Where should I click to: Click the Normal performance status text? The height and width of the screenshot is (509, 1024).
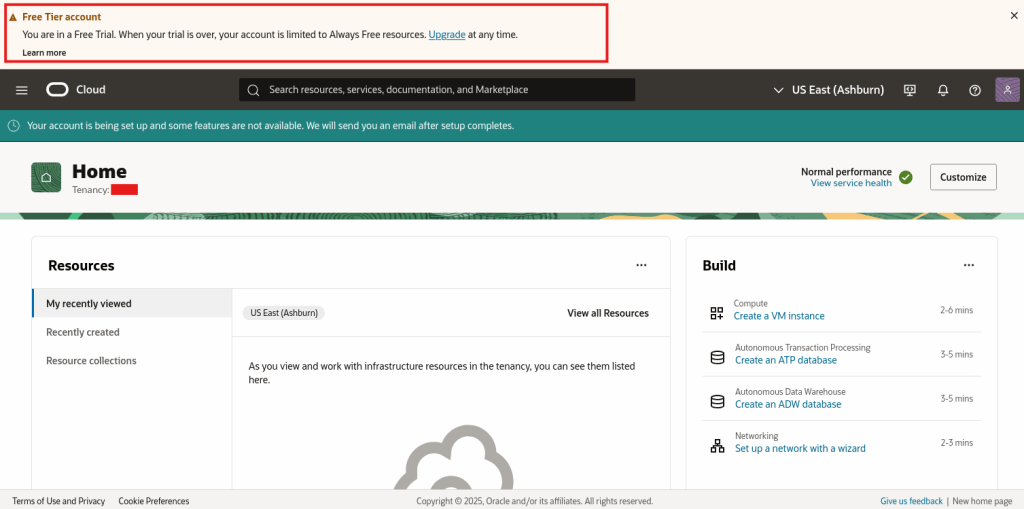[846, 172]
